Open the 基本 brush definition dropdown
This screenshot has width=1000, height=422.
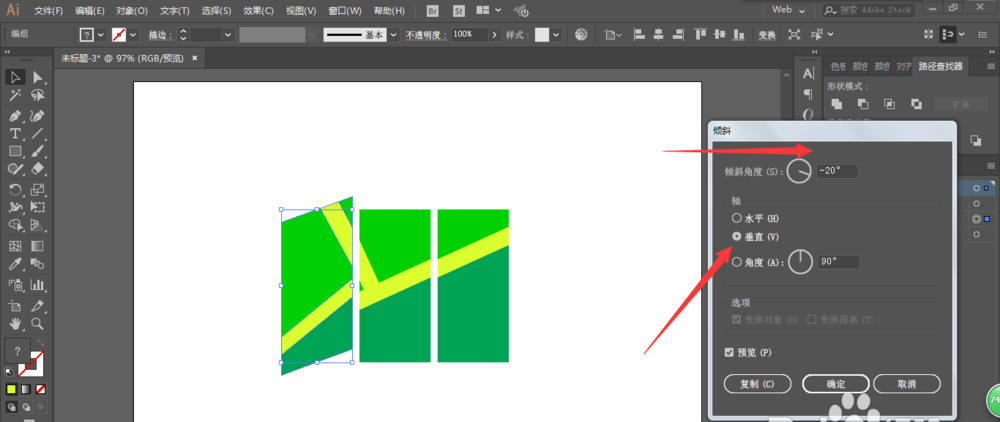tap(393, 35)
